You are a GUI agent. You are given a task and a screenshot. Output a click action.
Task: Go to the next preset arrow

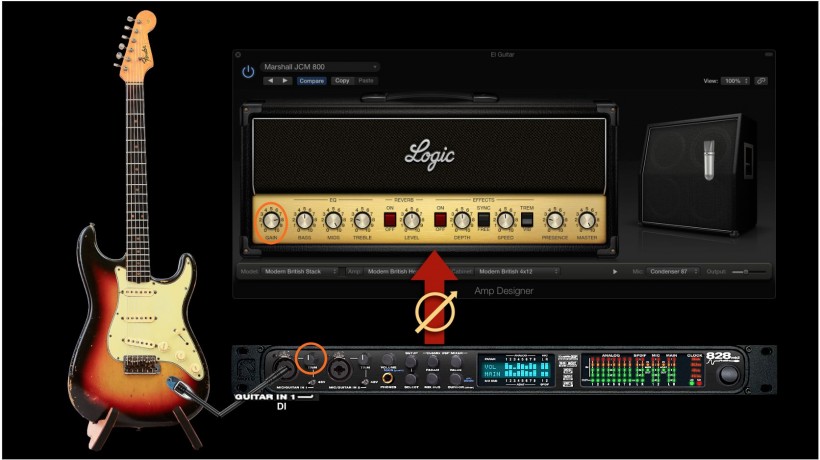(284, 80)
